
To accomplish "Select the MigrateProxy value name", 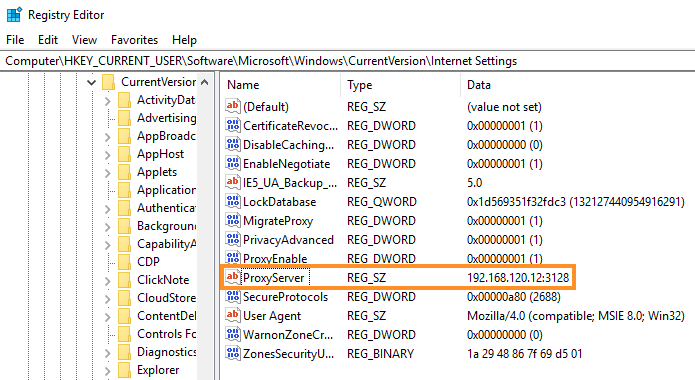I will coord(278,221).
